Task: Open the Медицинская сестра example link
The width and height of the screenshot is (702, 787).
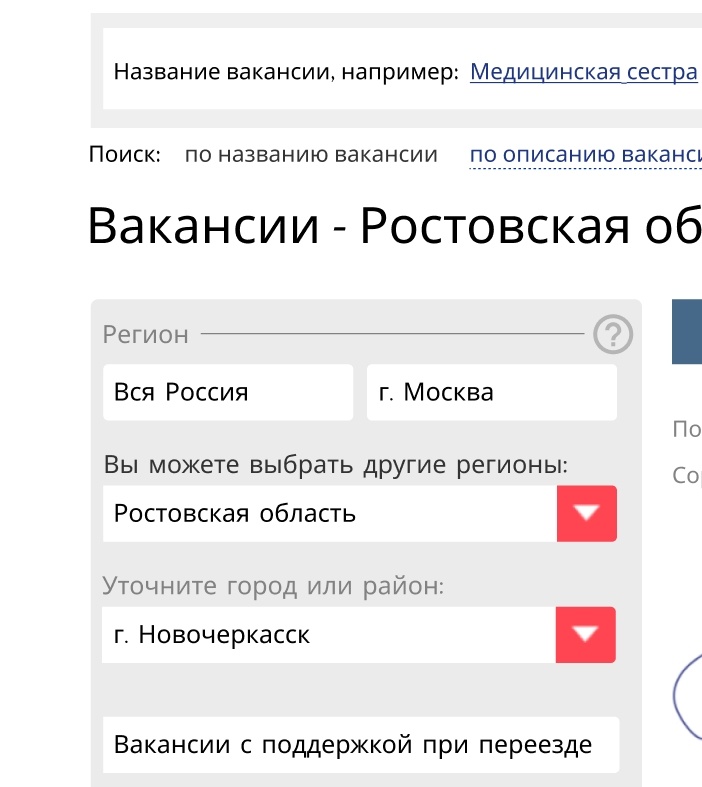Action: coord(583,72)
